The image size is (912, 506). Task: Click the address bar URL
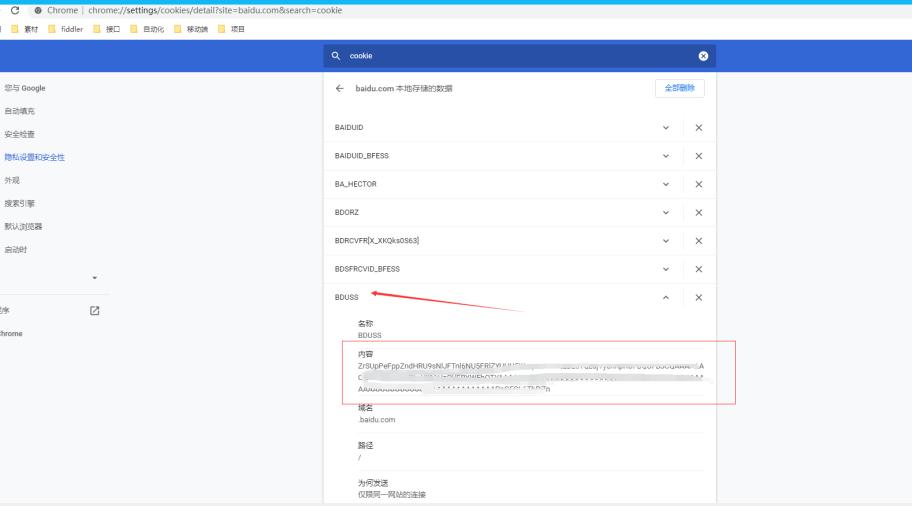(215, 10)
